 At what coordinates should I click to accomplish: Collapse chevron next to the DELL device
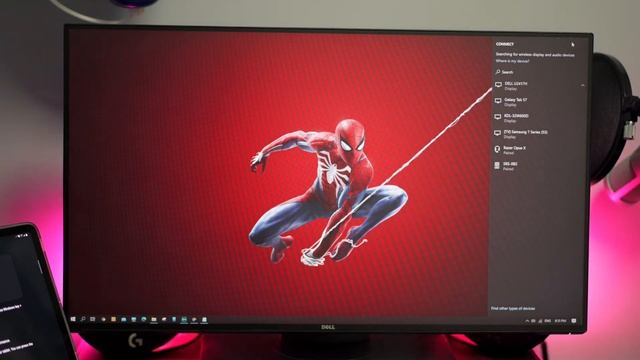pos(582,85)
